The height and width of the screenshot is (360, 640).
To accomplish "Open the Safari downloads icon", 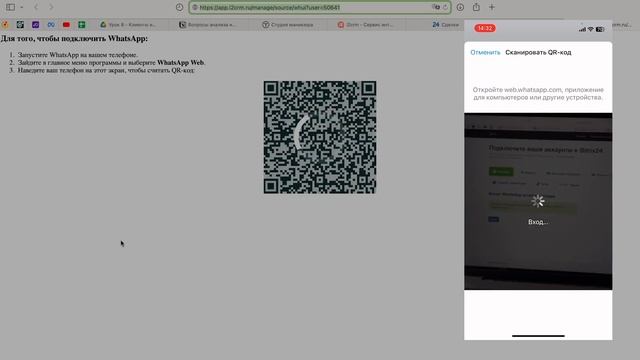I will 460,7.
